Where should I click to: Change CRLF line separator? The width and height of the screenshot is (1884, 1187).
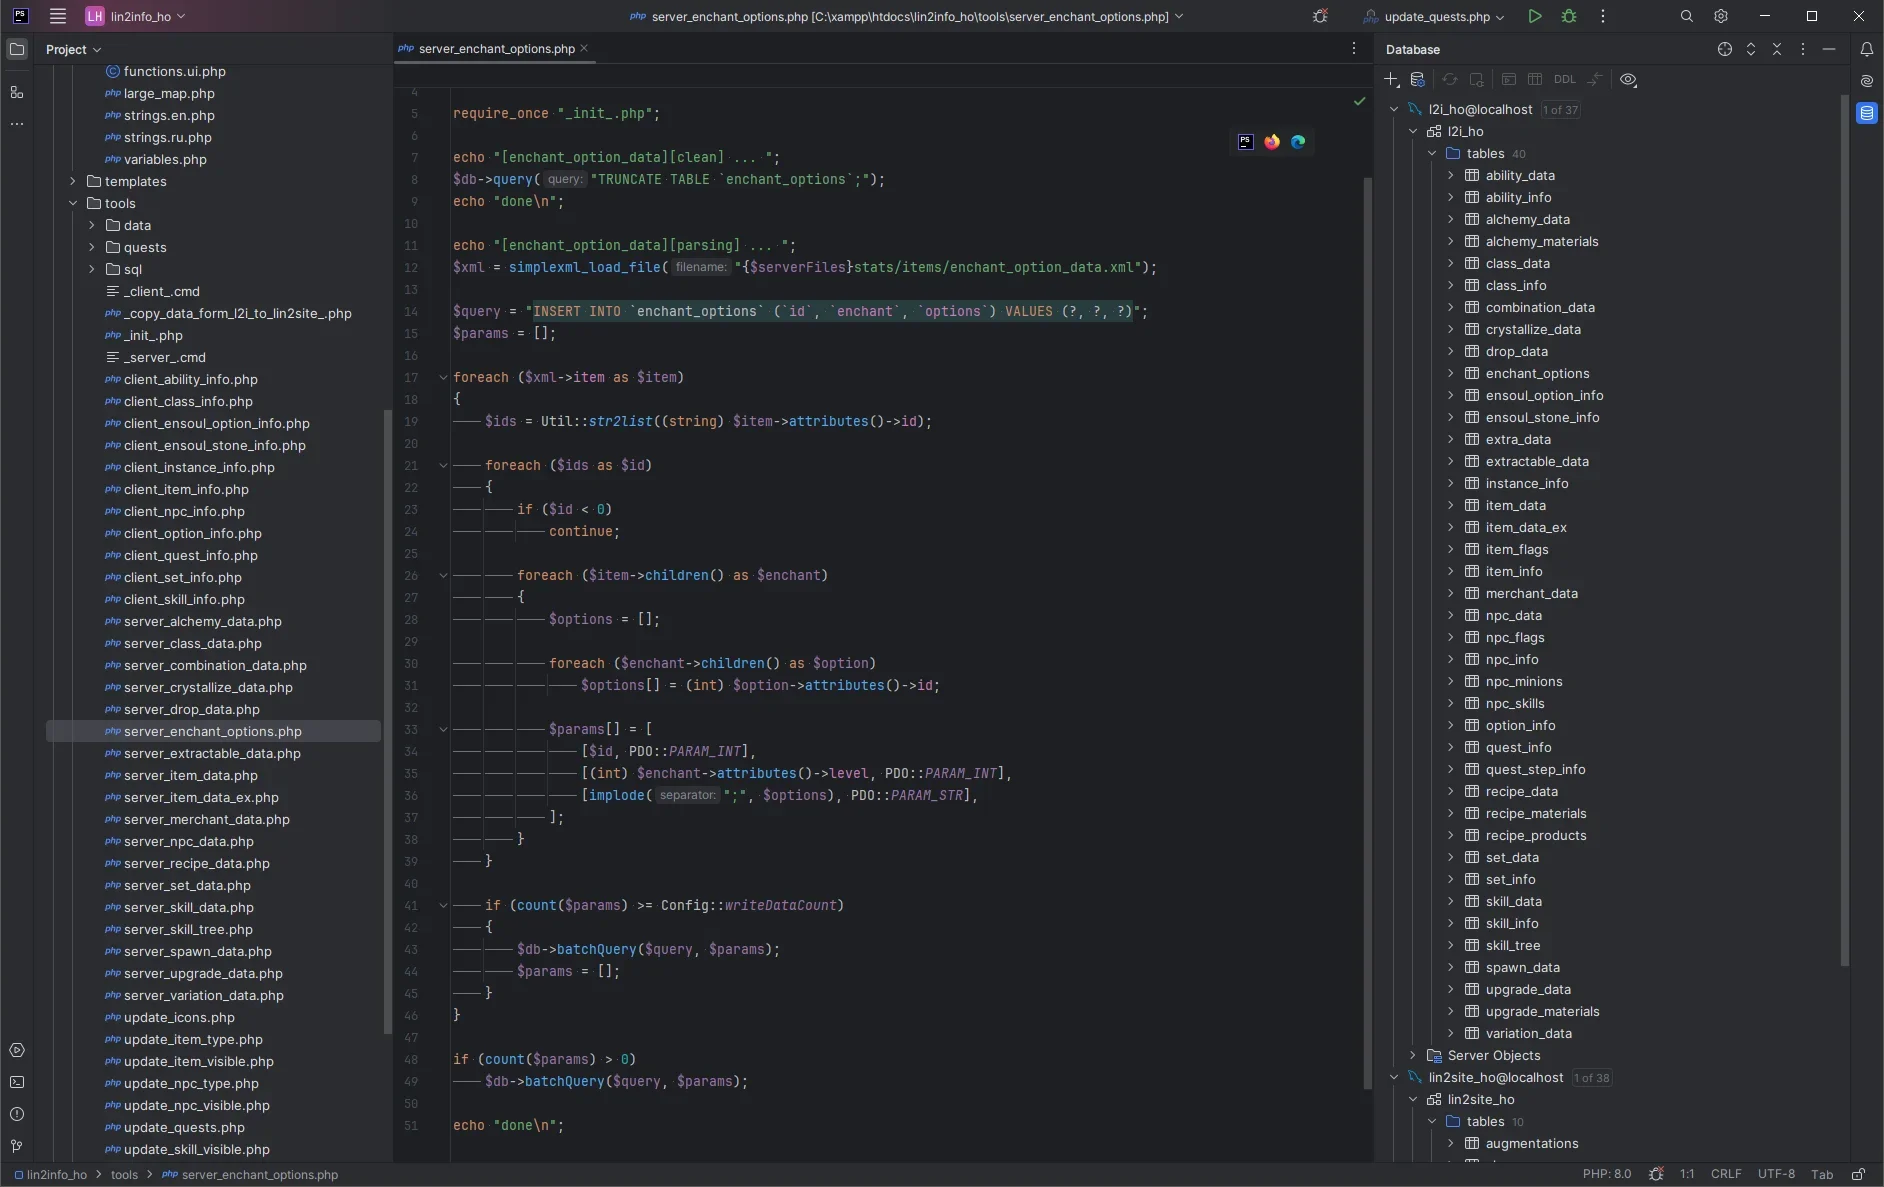[x=1726, y=1174]
